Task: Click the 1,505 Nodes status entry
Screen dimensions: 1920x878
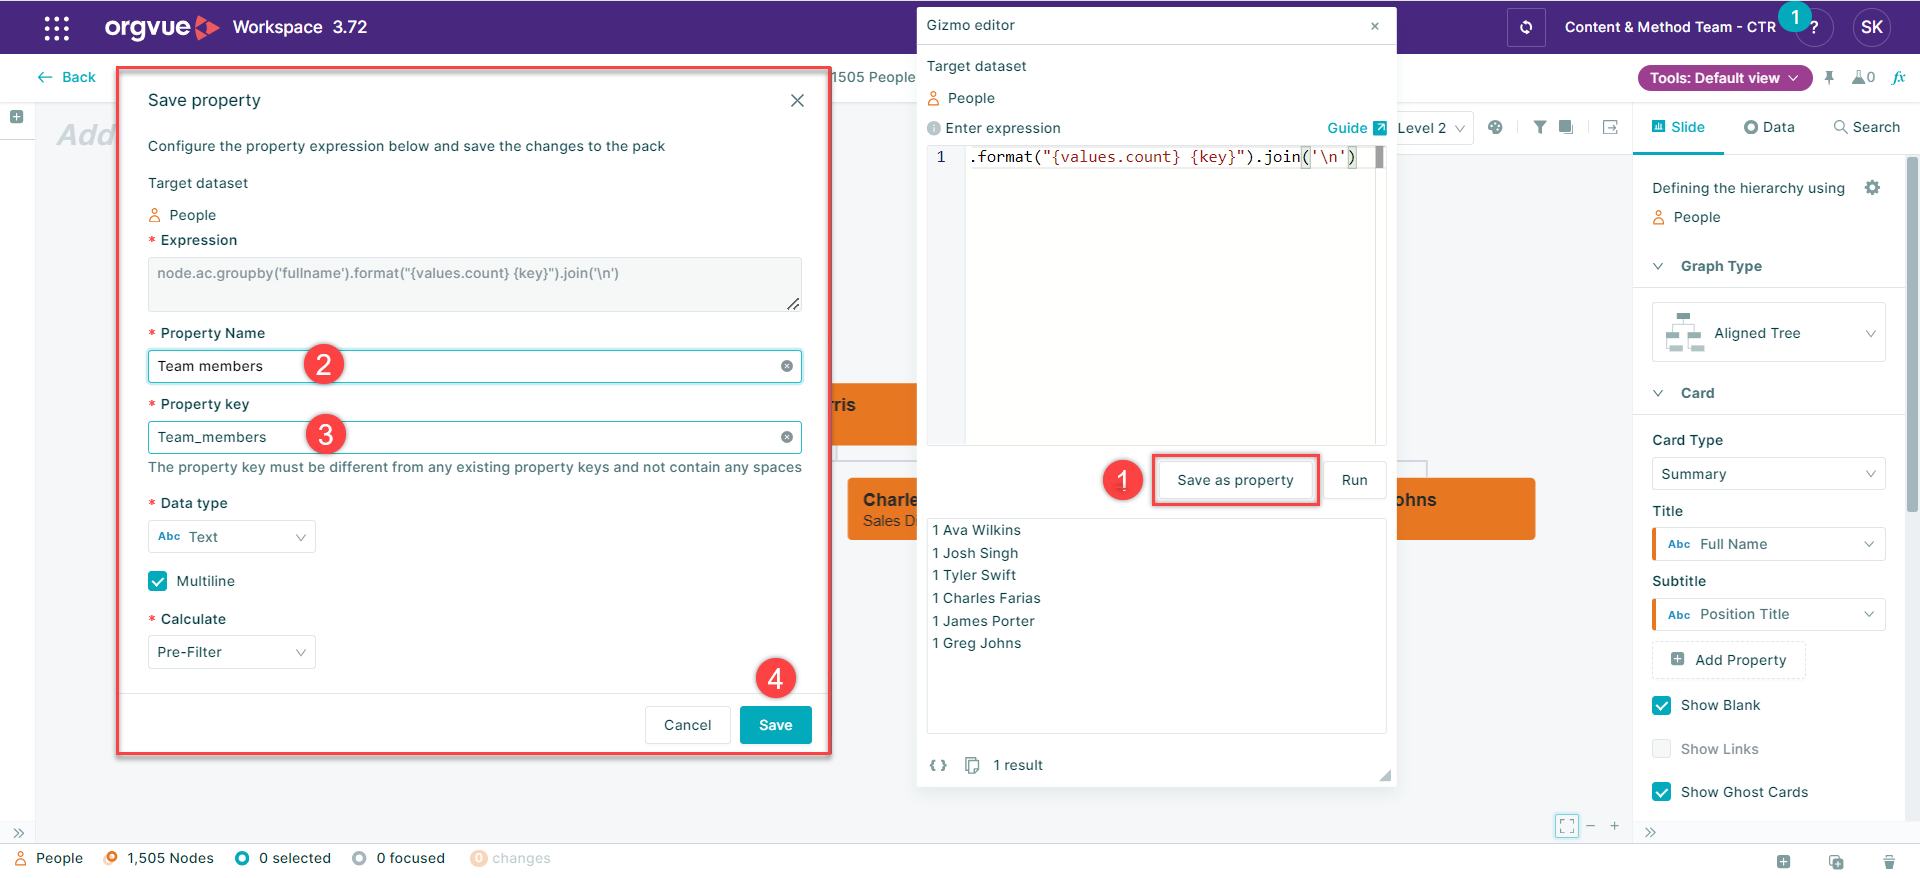Action: pos(159,858)
